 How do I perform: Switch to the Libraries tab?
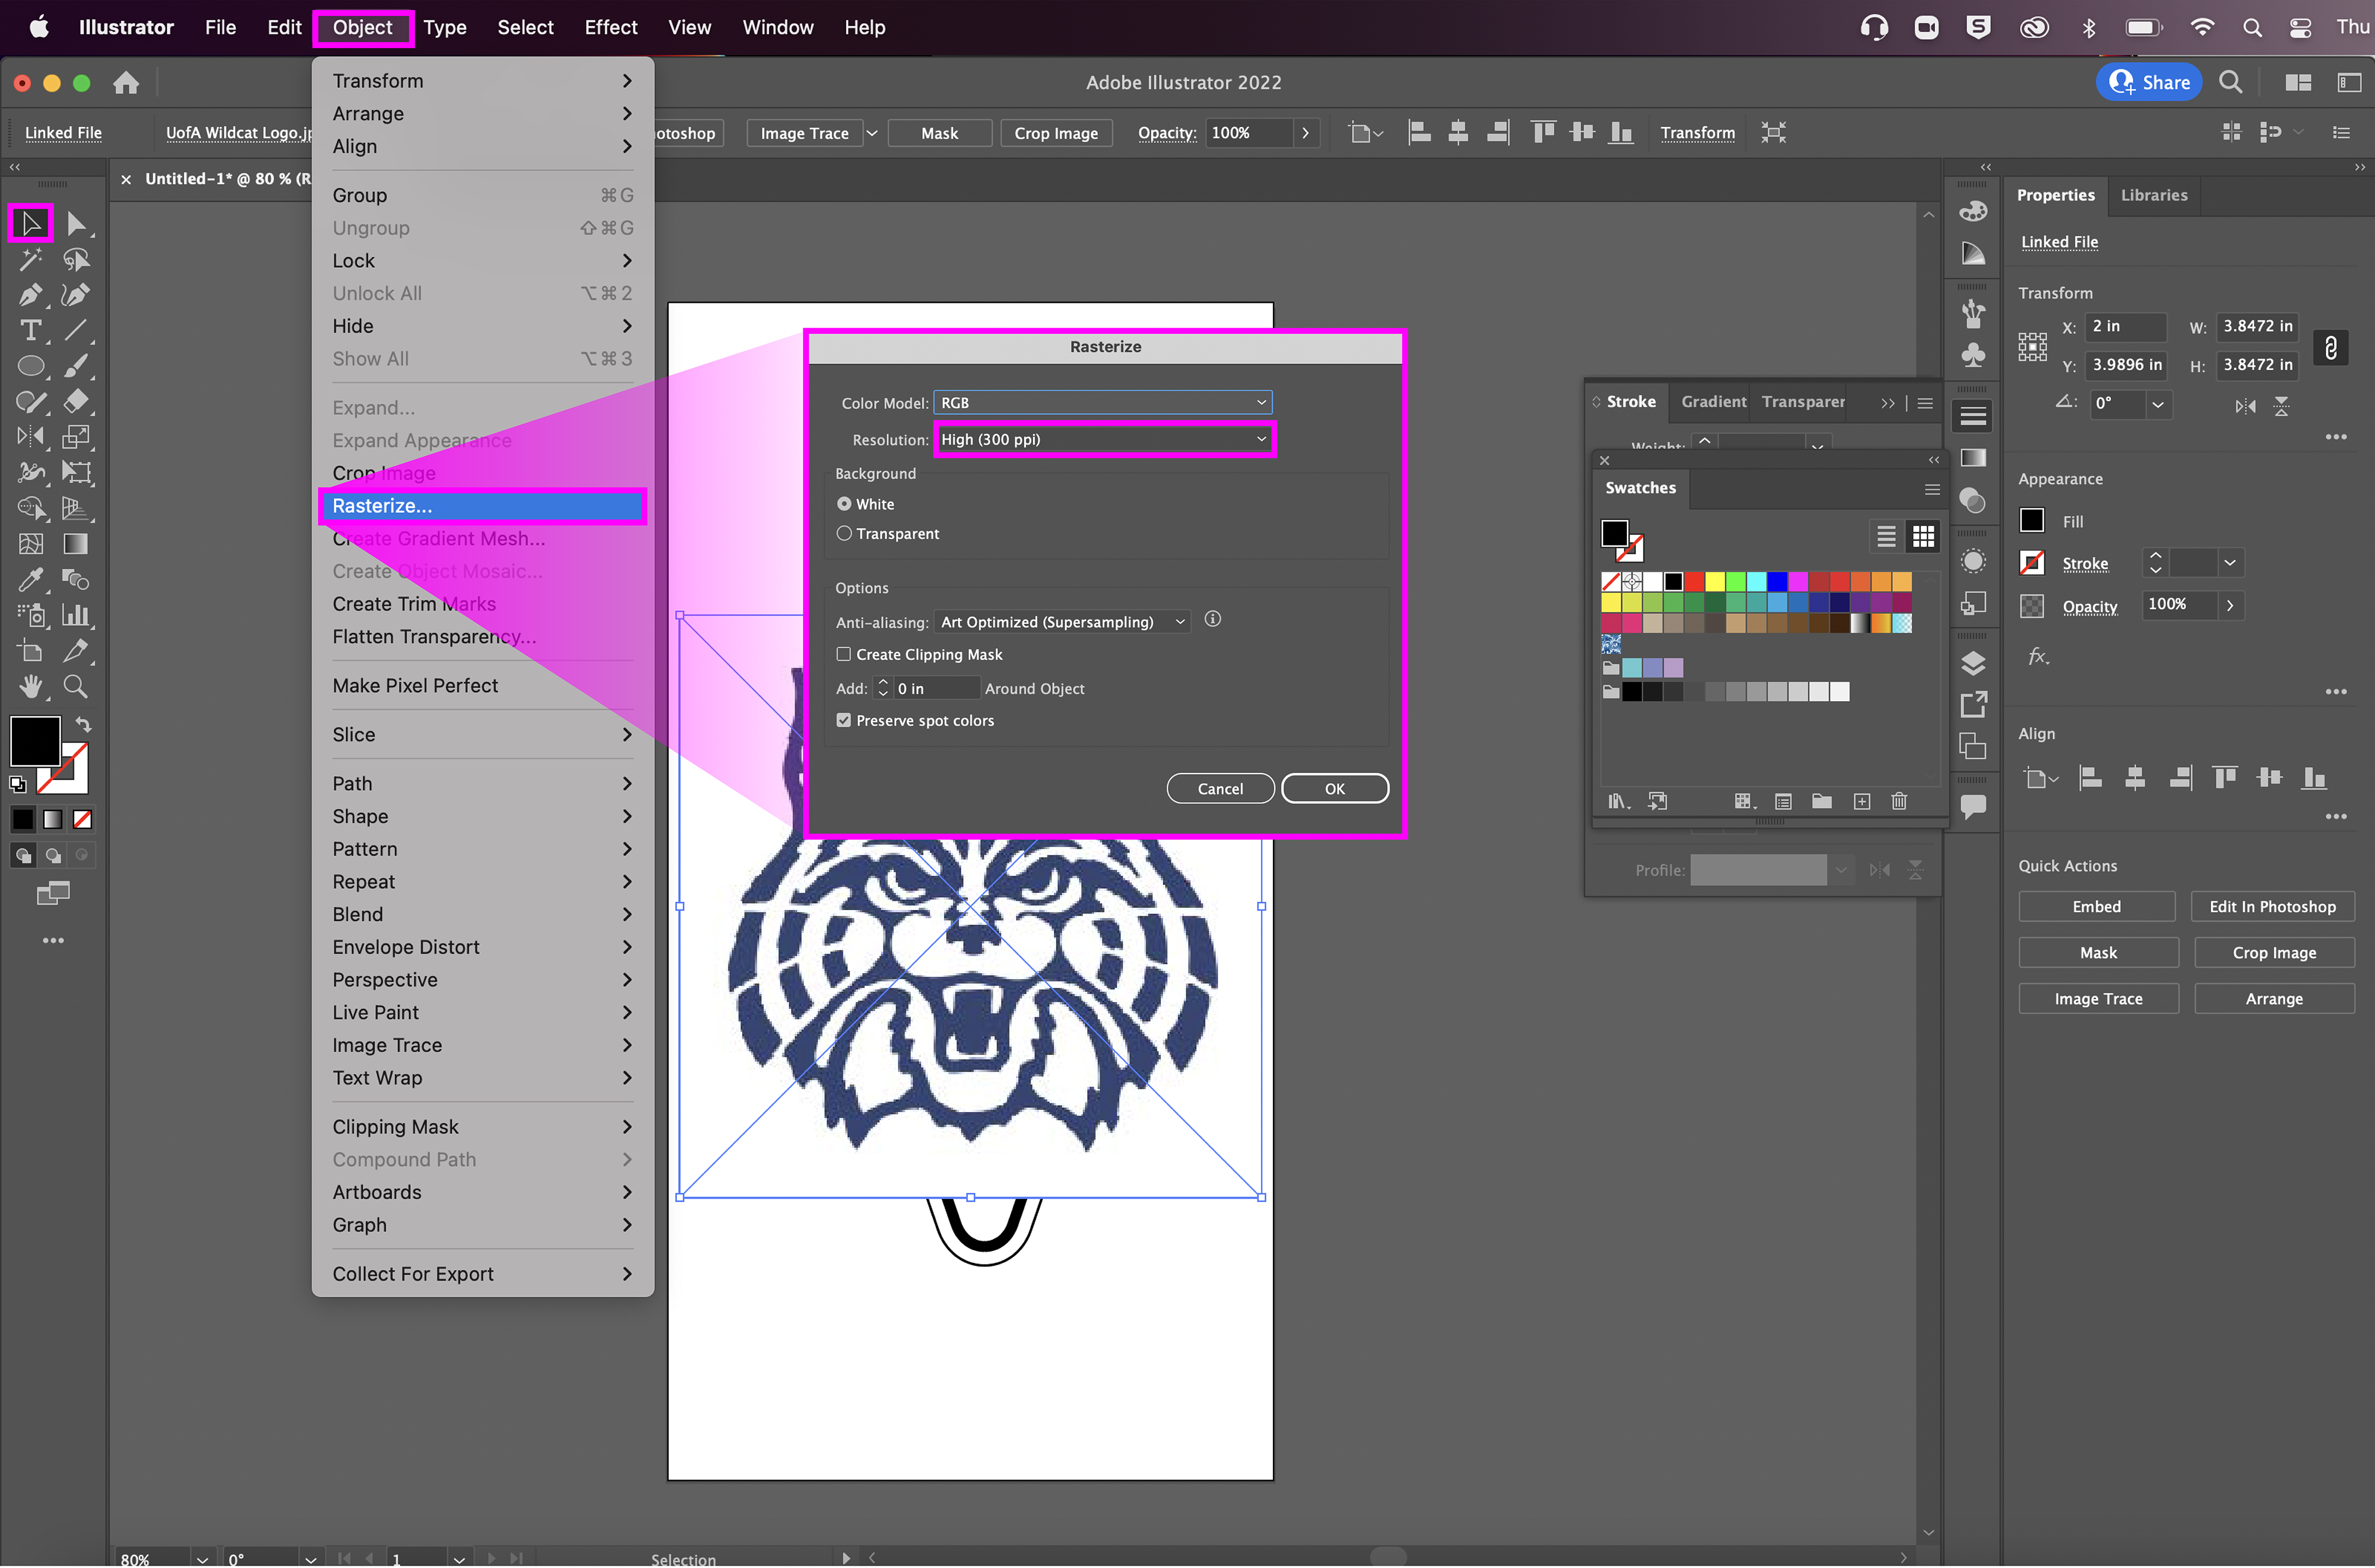(2153, 195)
